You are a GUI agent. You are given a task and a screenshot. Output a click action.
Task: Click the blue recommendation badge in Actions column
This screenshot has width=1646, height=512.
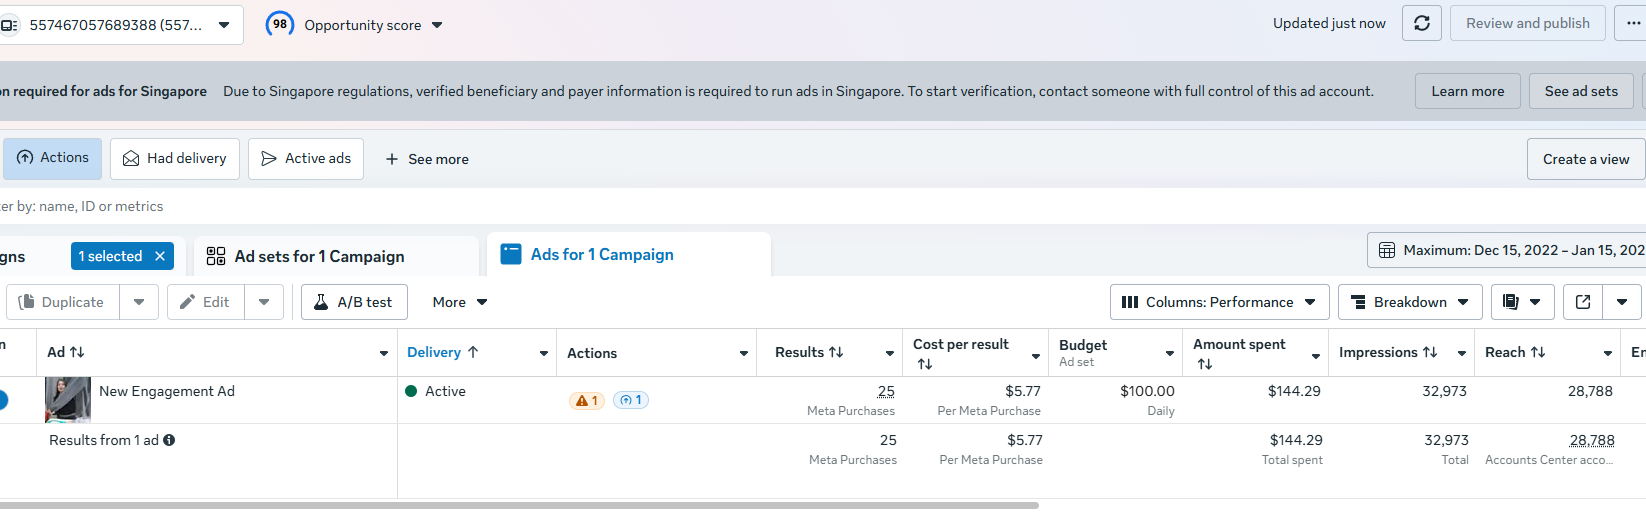631,400
